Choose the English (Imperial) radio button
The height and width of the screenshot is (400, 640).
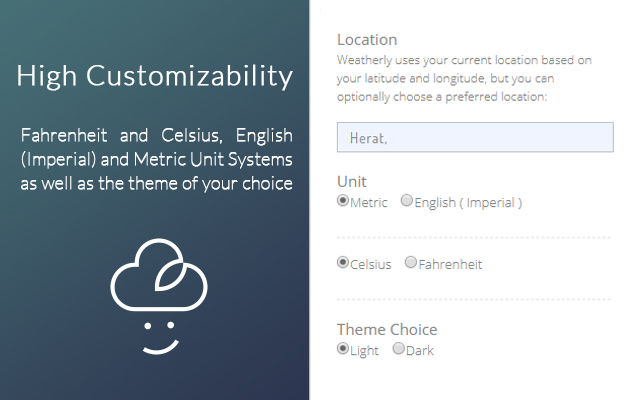[x=407, y=201]
